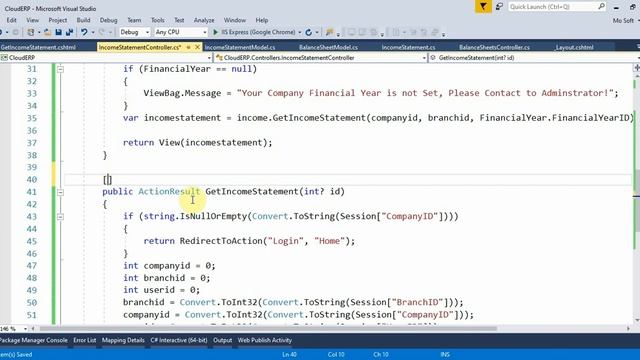Viewport: 640px width, 360px height.
Task: Switch to IncomeStatementModel.cs tab
Action: (240, 47)
